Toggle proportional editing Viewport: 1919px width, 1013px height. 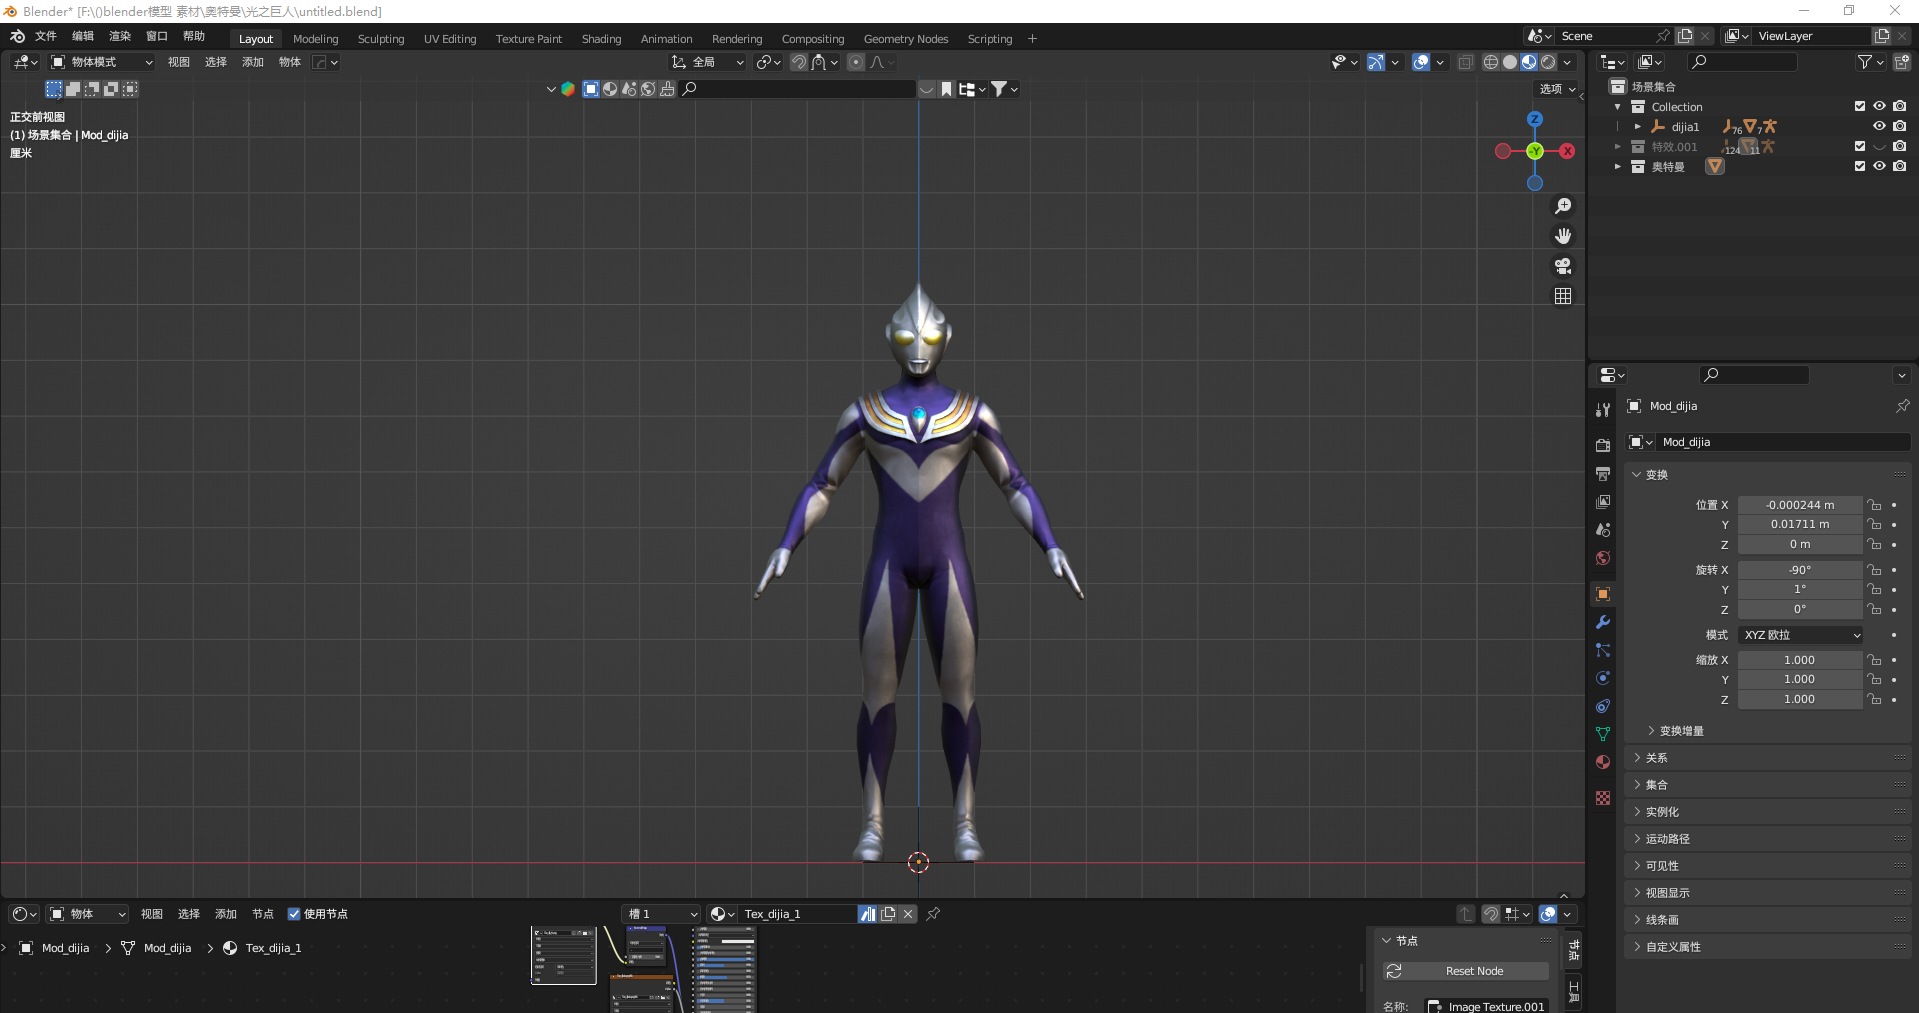click(x=856, y=62)
